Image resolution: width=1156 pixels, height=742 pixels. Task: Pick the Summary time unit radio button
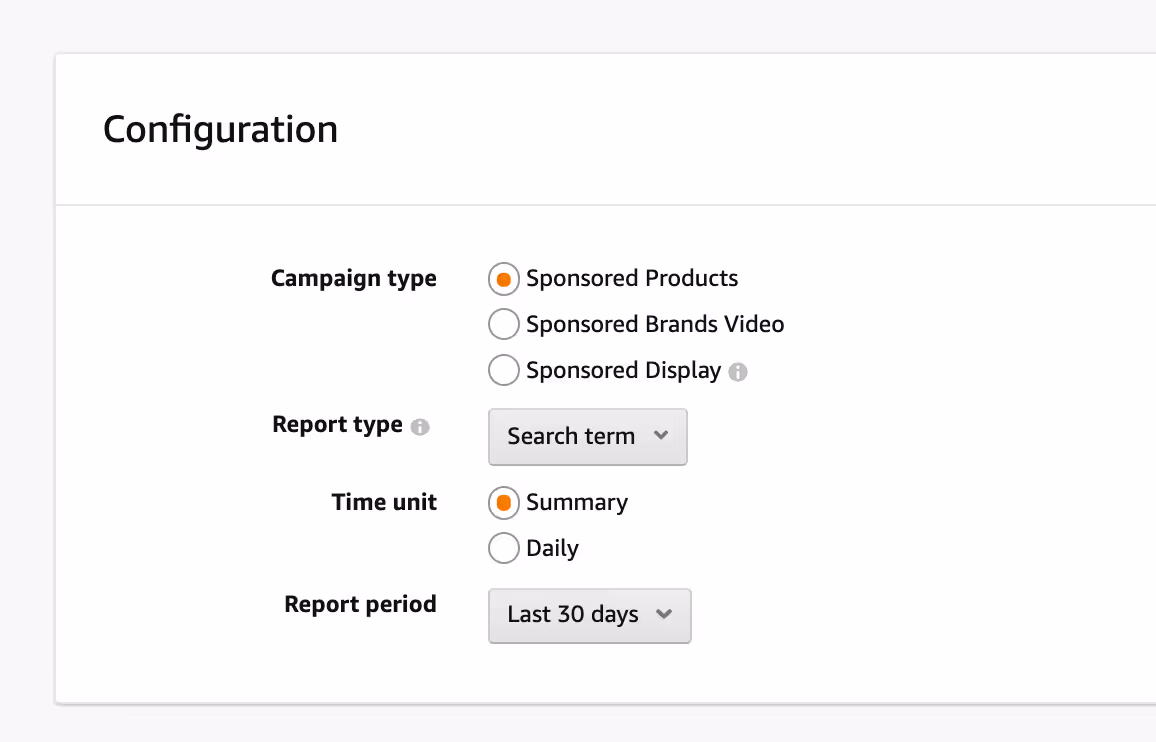tap(504, 503)
